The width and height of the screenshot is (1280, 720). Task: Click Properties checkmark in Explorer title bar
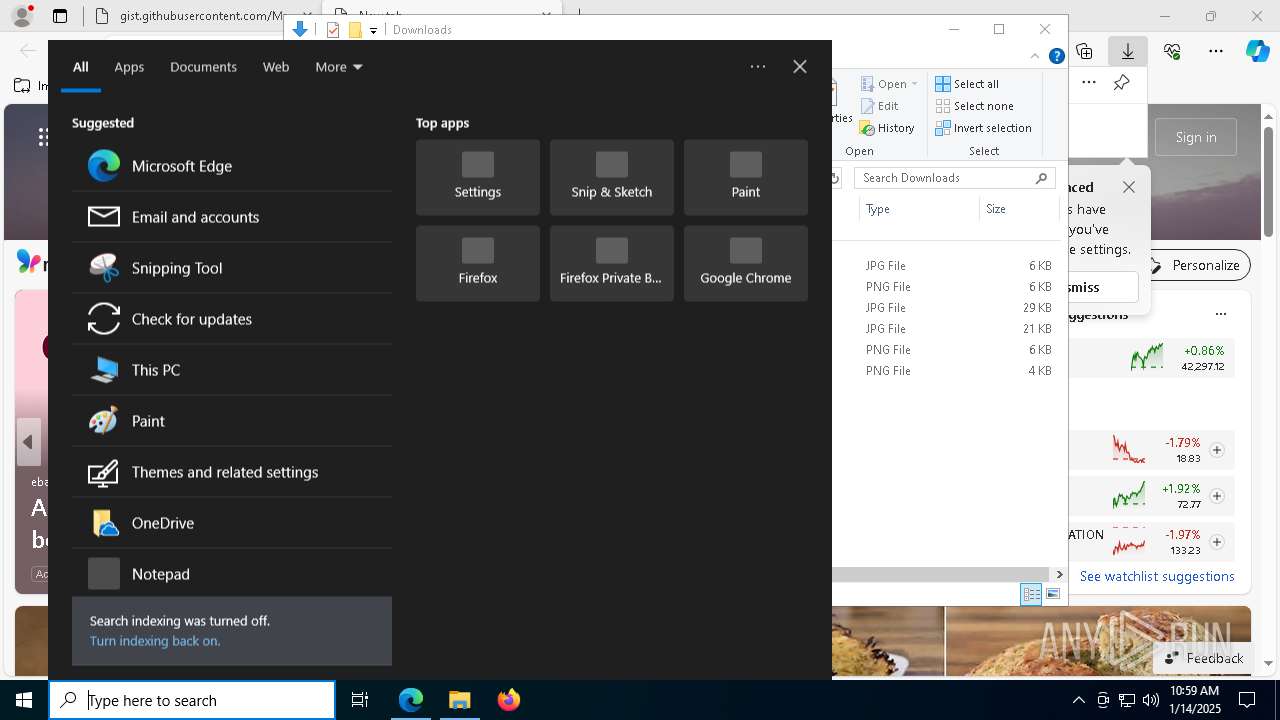tap(333, 30)
